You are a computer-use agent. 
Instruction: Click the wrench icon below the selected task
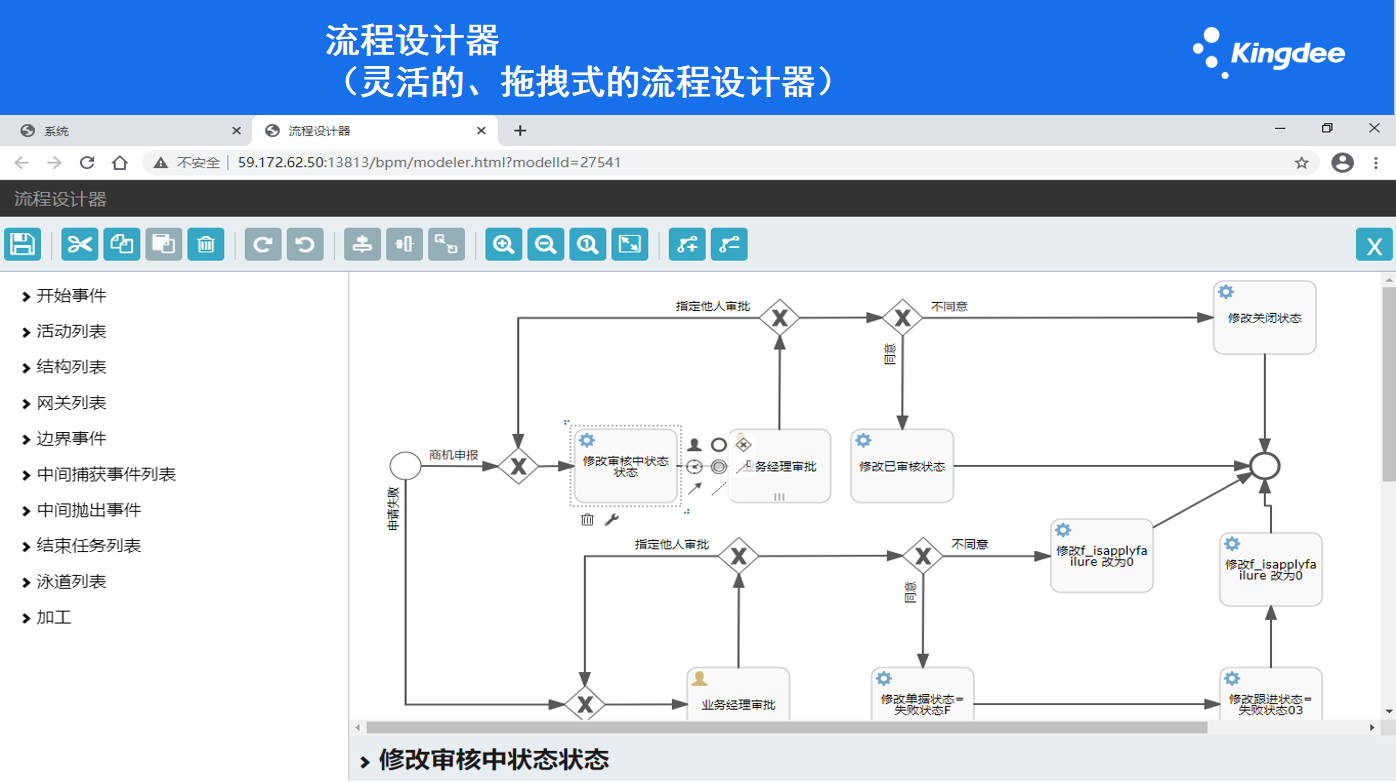612,520
